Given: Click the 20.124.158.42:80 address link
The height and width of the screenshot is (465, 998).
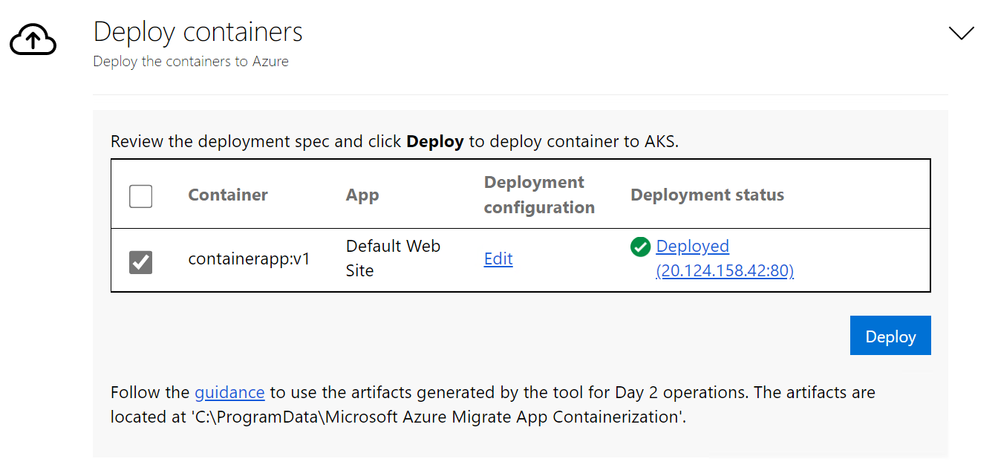Looking at the screenshot, I should [725, 271].
